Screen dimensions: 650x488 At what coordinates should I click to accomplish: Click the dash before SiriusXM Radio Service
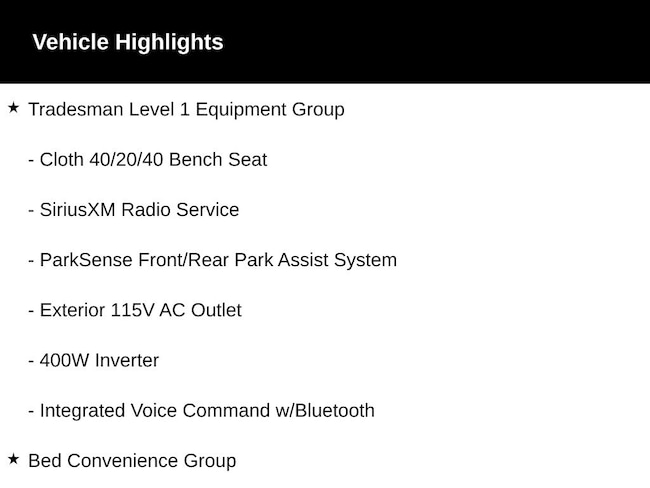(31, 211)
